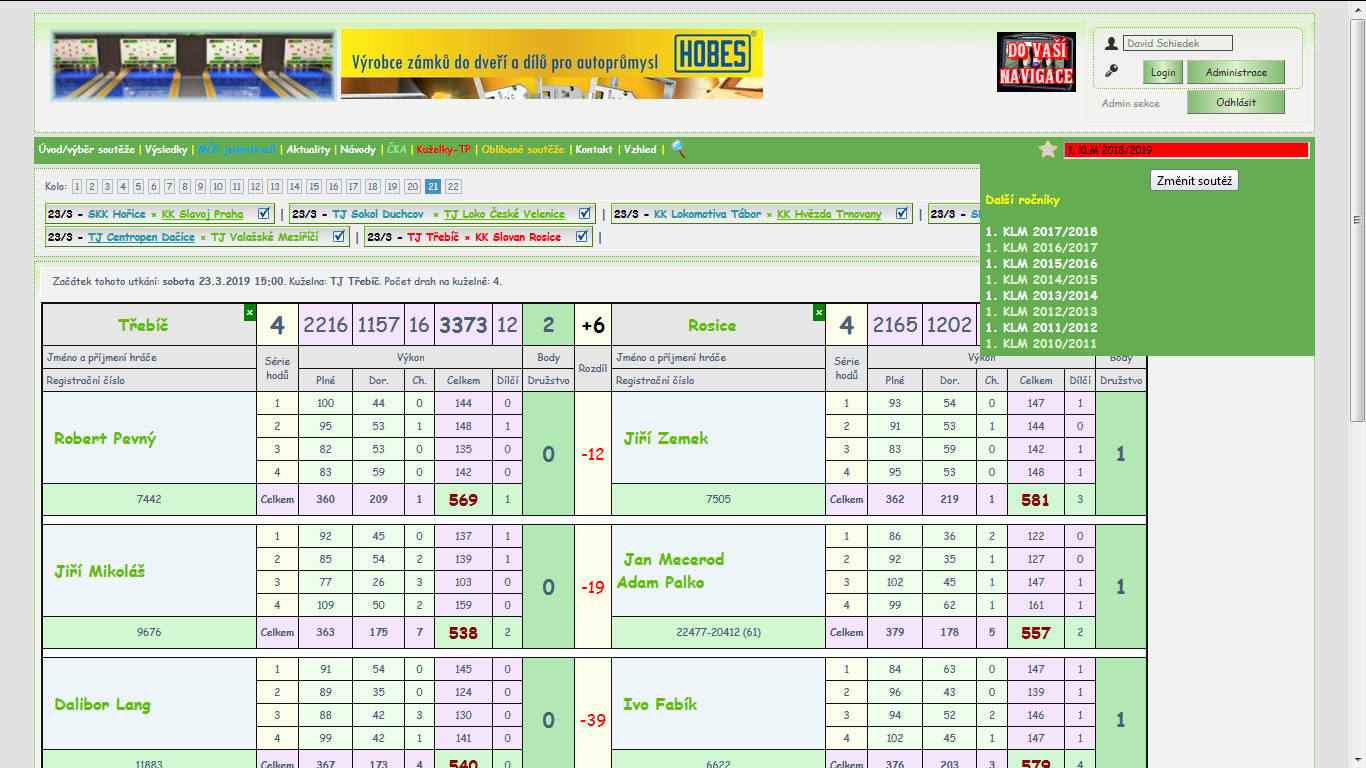Image resolution: width=1366 pixels, height=768 pixels.
Task: Click the David Schiedek username field
Action: [1177, 44]
